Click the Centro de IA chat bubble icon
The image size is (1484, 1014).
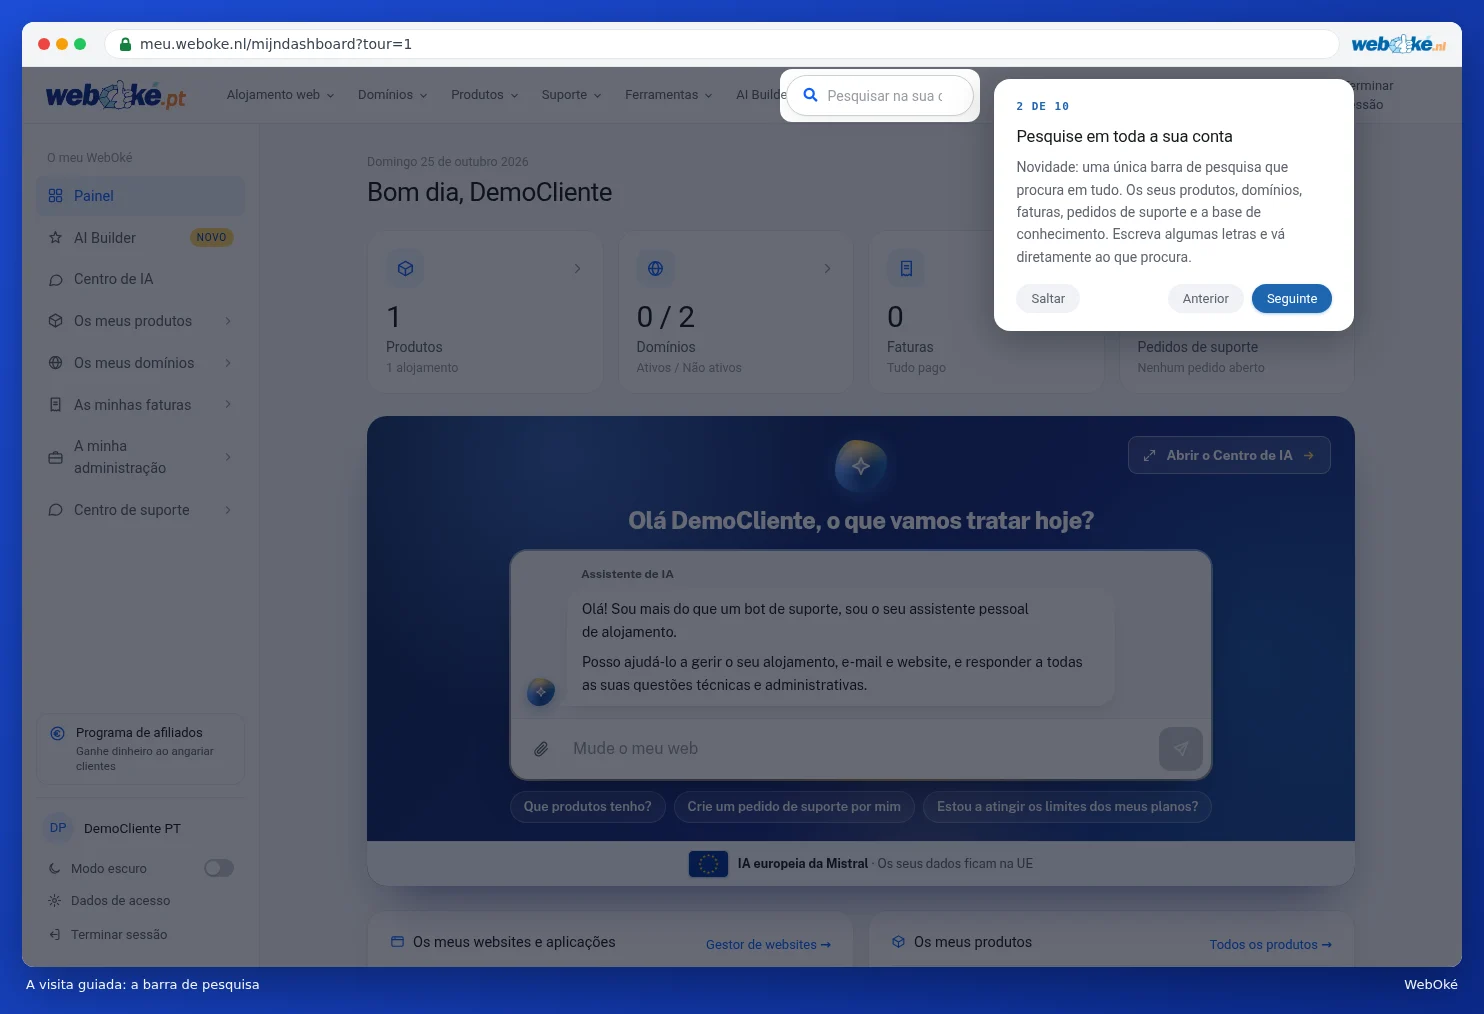pyautogui.click(x=56, y=280)
